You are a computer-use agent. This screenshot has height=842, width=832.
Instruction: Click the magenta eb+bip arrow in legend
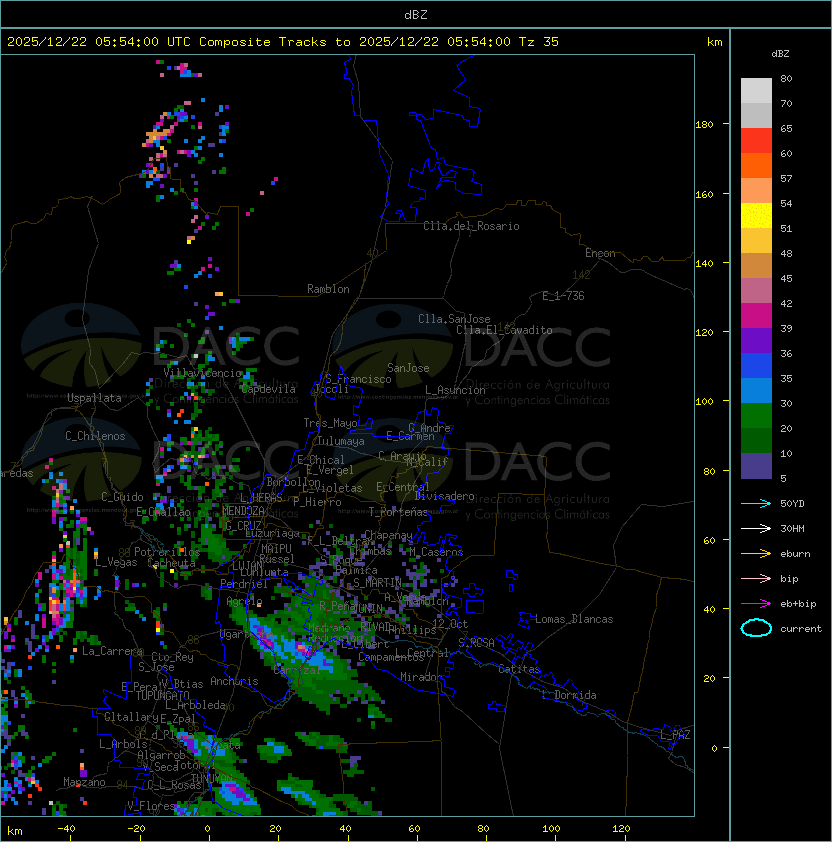point(756,604)
